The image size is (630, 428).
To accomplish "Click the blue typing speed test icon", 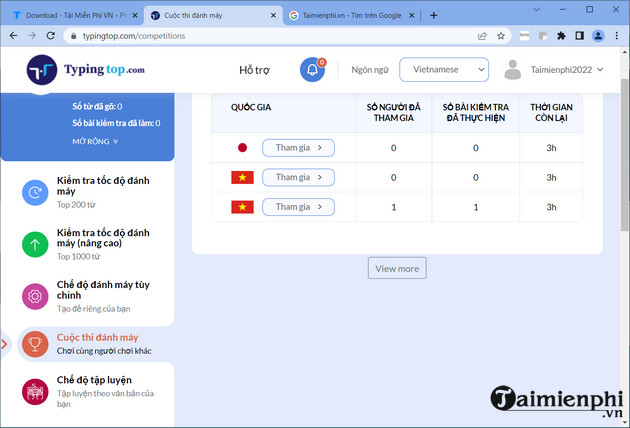I will [35, 192].
